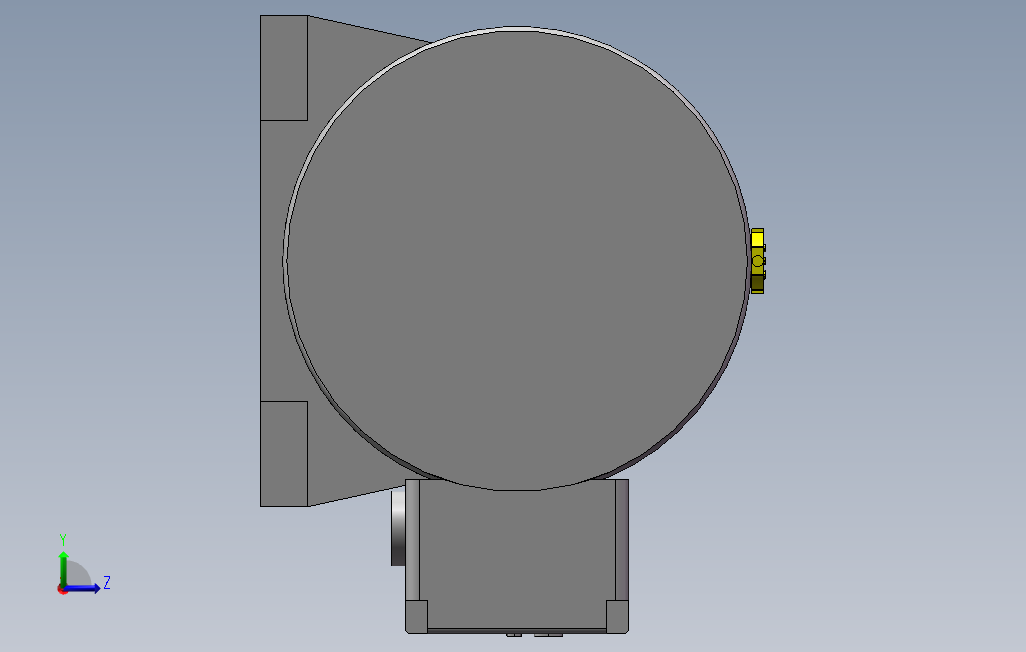Select the lower-left rectangular flange block
The width and height of the screenshot is (1026, 652).
(284, 454)
